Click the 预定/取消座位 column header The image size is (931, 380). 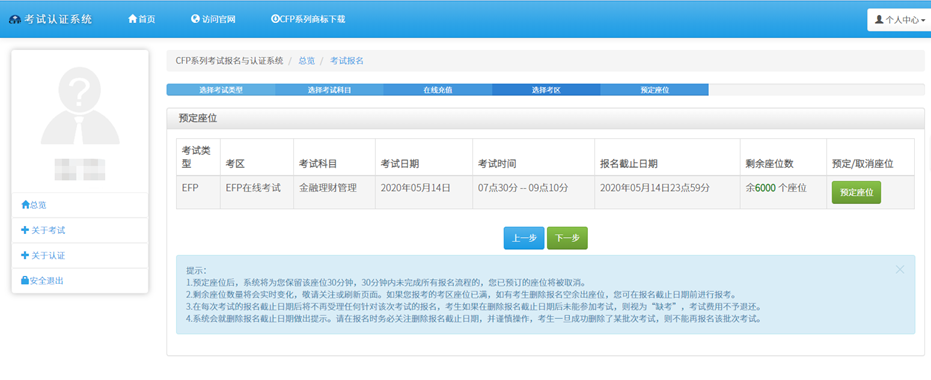[x=870, y=157]
